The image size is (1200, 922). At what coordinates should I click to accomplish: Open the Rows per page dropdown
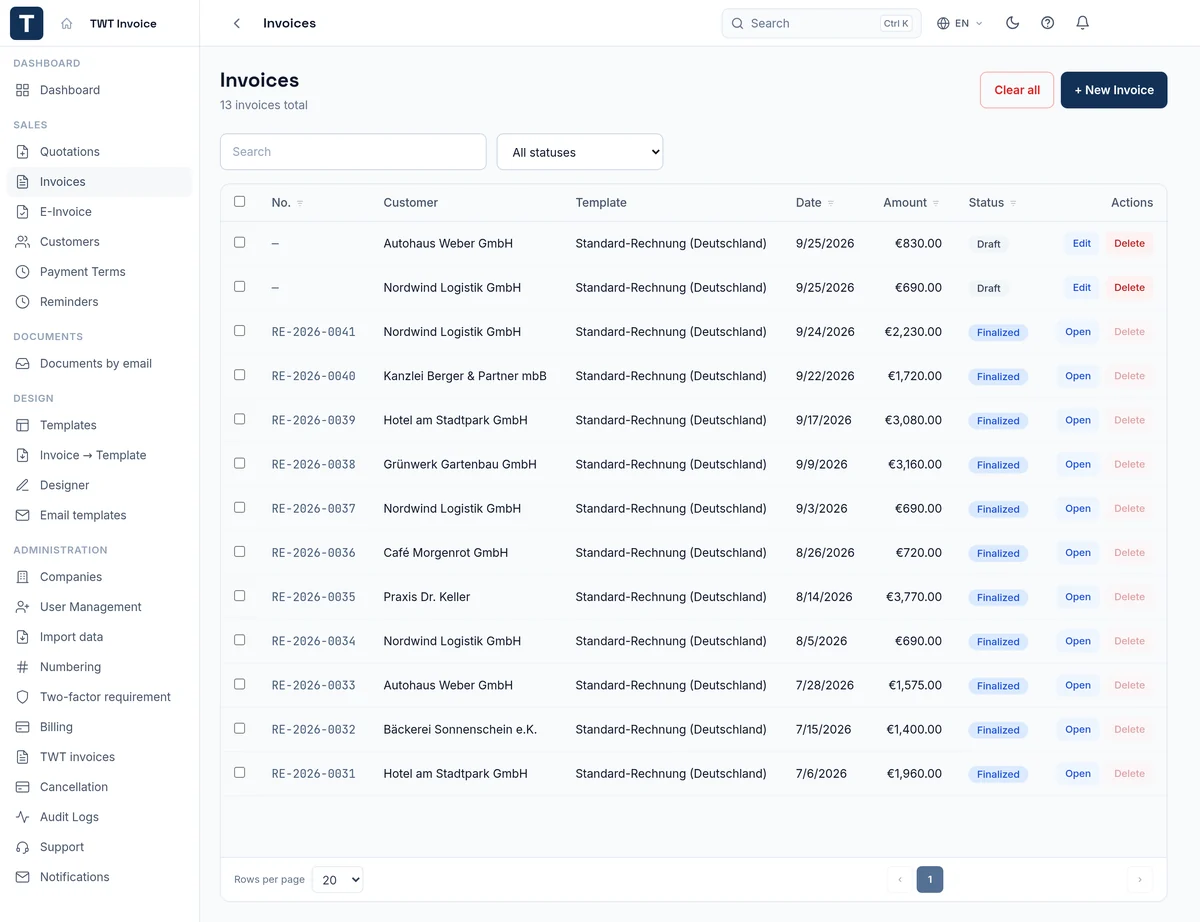click(x=337, y=880)
